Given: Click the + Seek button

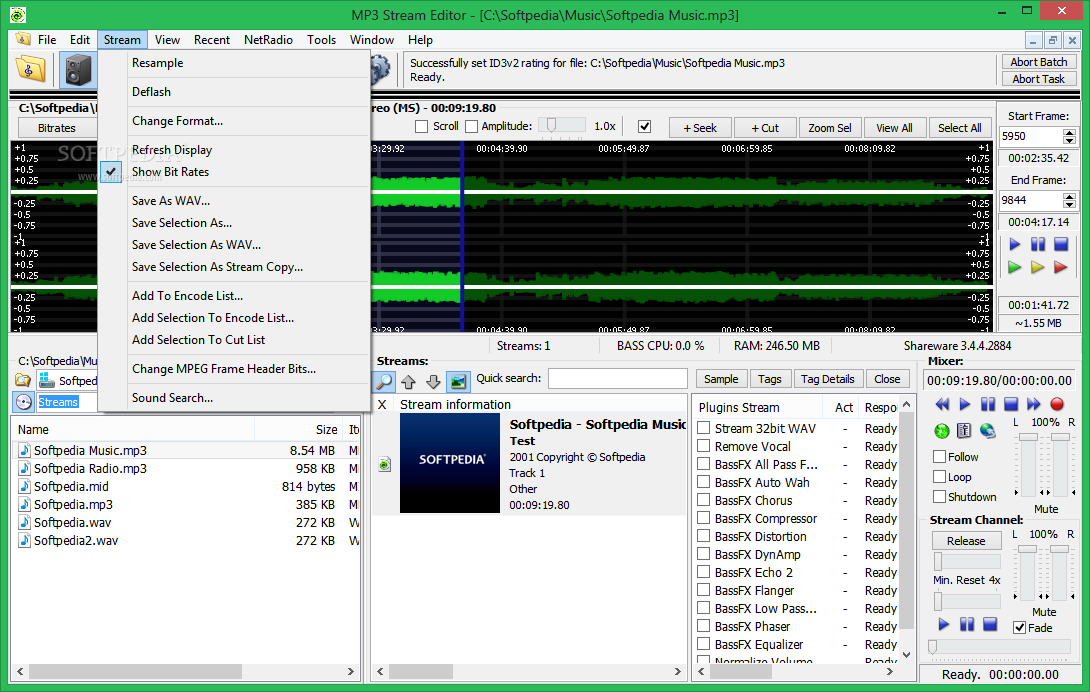Looking at the screenshot, I should [700, 128].
